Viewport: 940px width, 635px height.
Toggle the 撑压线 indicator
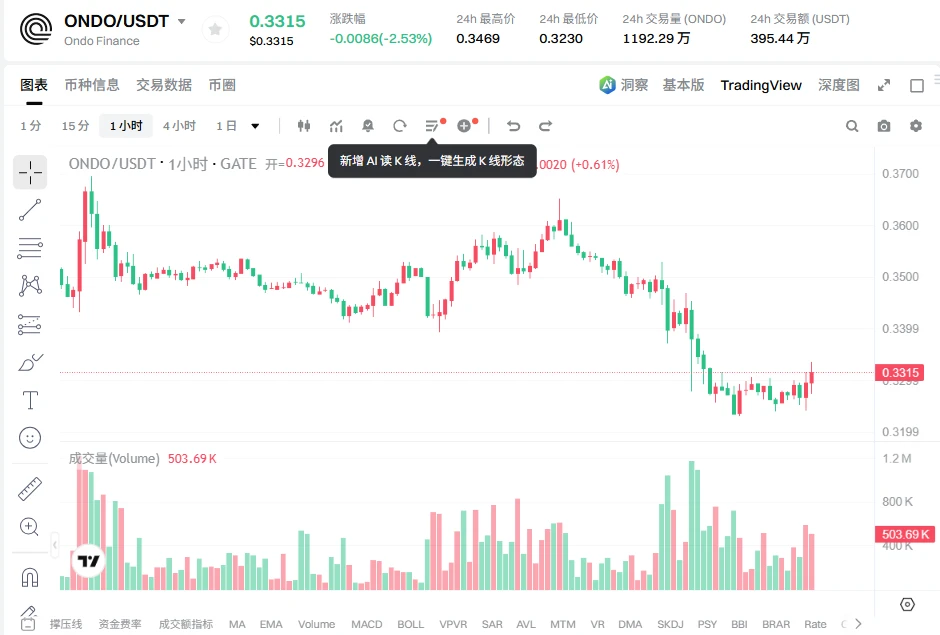point(66,624)
